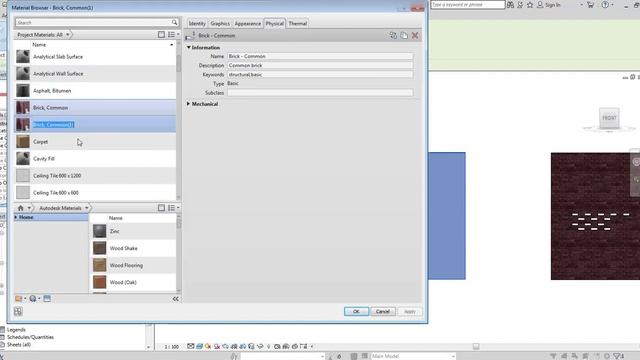Select Zinc in Autodesk Materials library

tap(133, 231)
